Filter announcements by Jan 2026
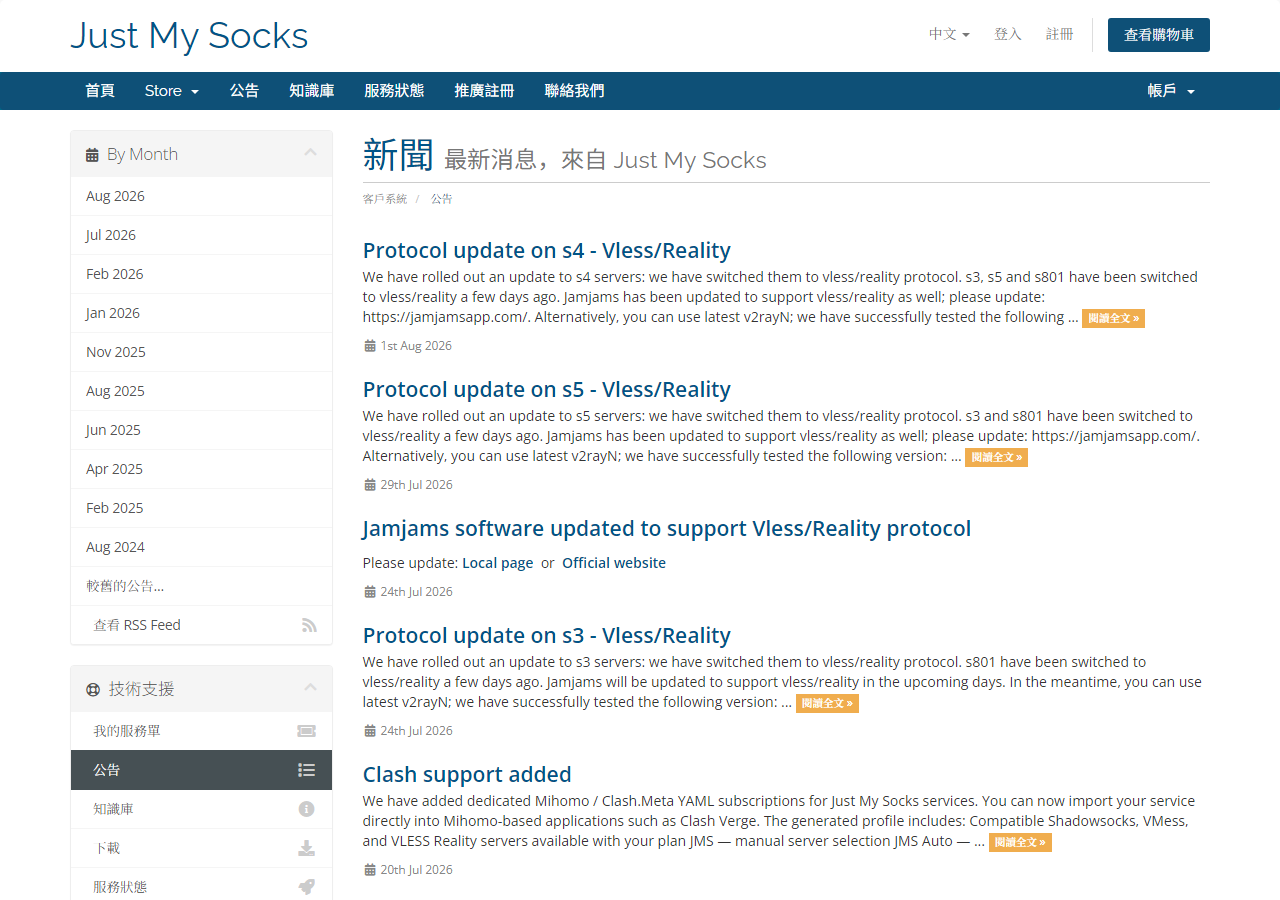The height and width of the screenshot is (900, 1280). [201, 313]
